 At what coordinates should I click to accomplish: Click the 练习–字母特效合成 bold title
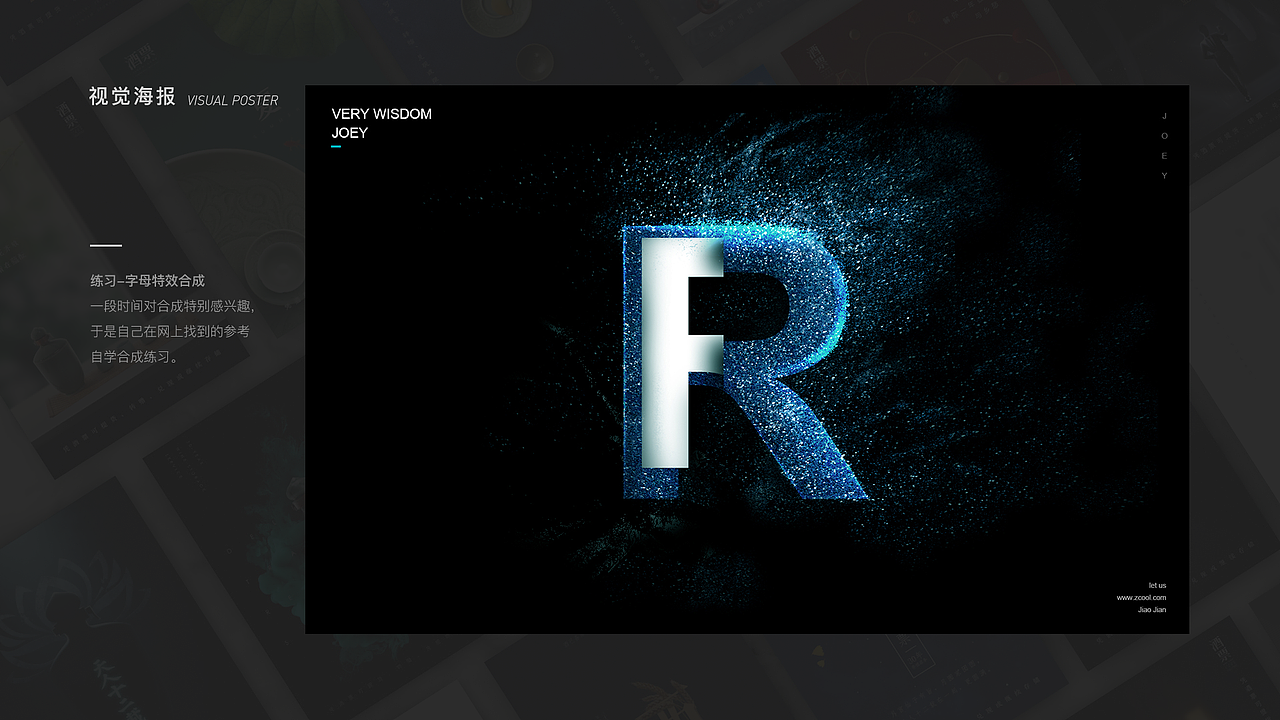148,281
